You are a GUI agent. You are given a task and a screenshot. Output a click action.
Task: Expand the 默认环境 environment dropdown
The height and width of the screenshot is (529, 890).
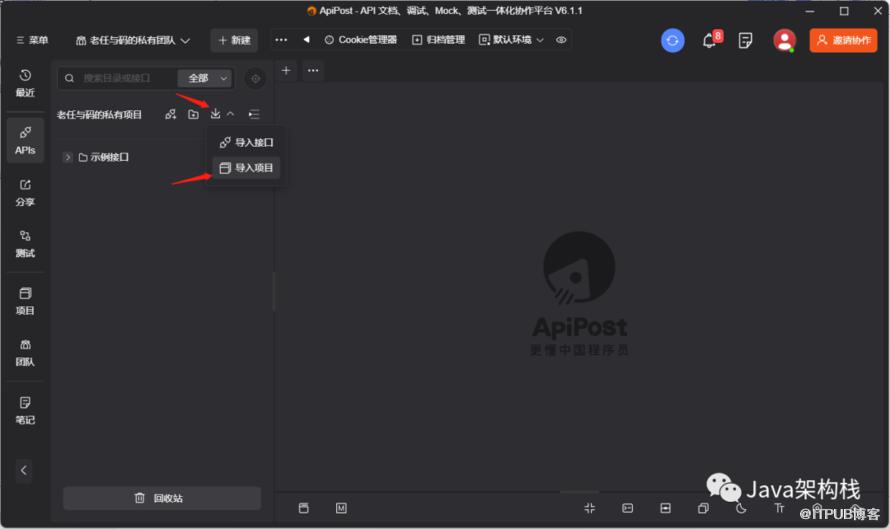tap(511, 40)
